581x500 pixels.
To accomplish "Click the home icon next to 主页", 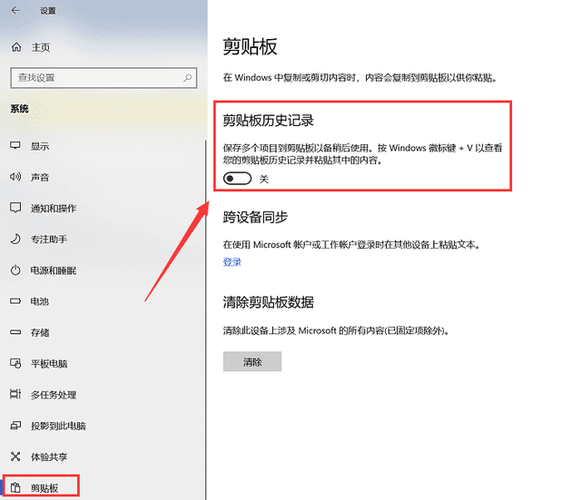I will pos(16,47).
